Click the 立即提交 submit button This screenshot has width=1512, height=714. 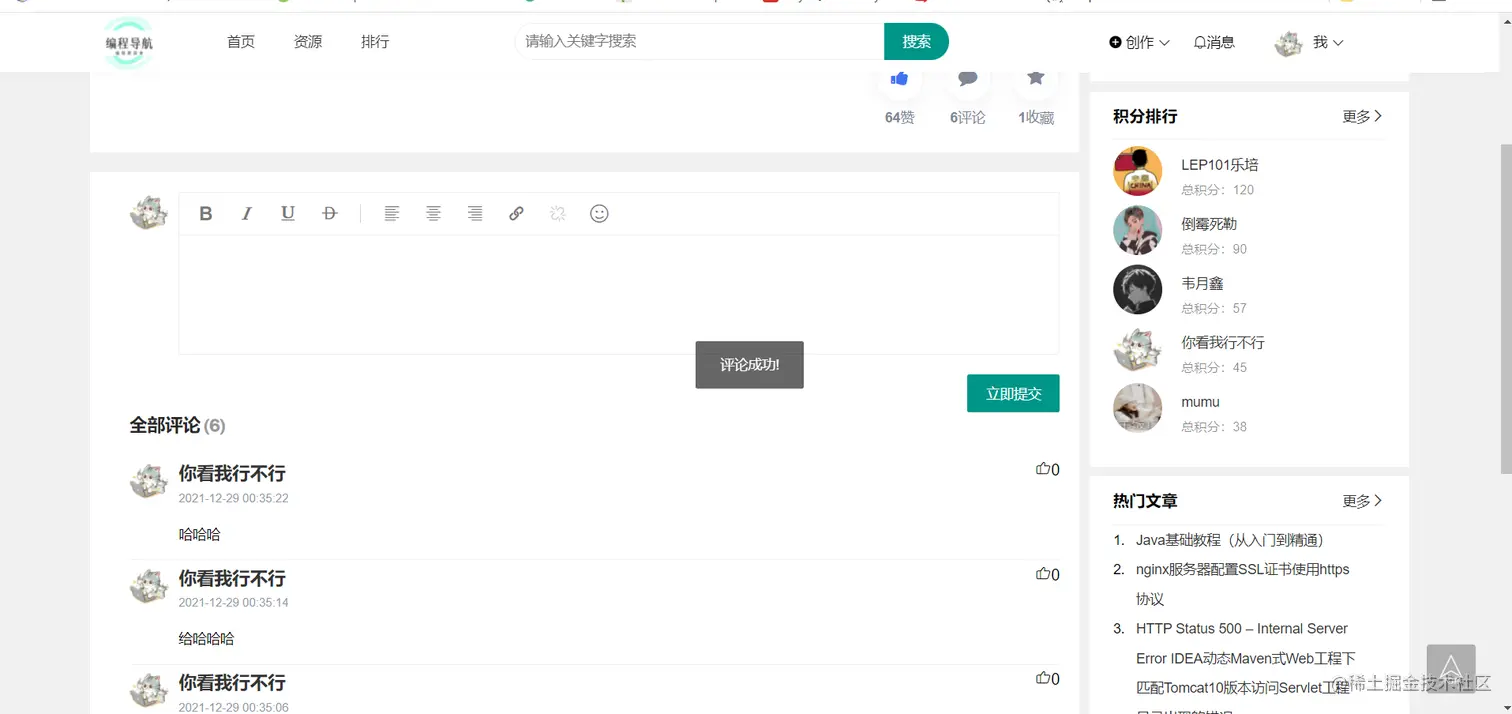1013,393
